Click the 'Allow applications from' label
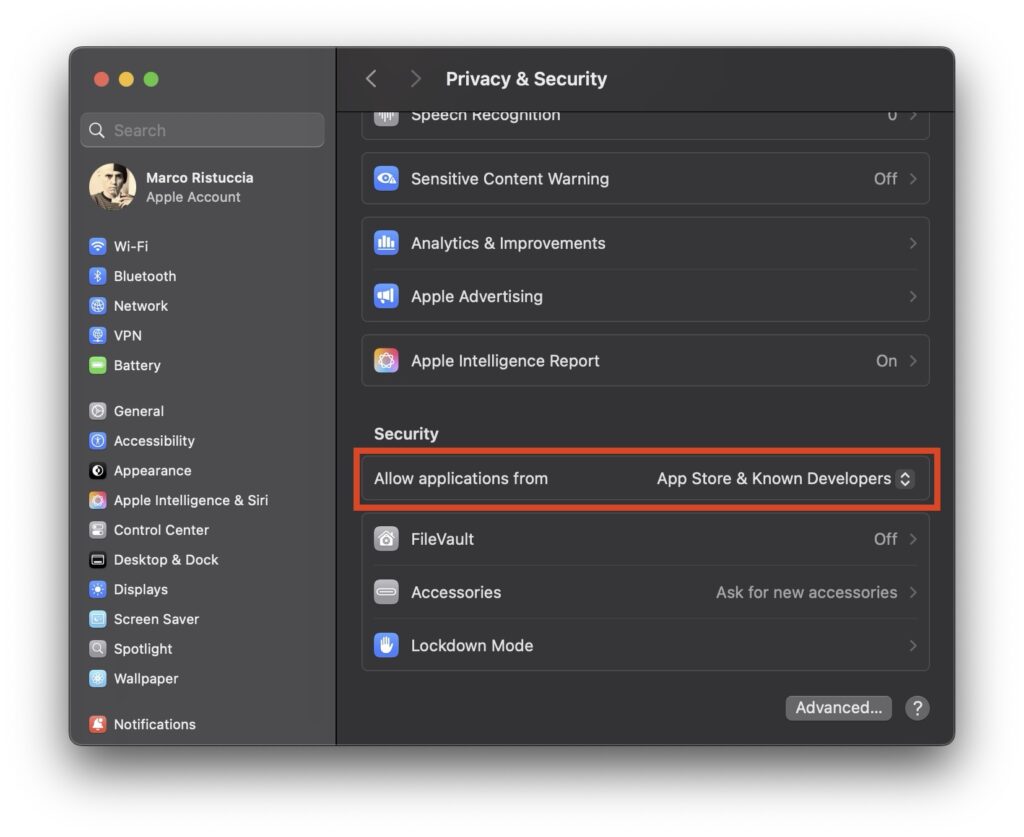This screenshot has width=1024, height=837. pos(461,479)
